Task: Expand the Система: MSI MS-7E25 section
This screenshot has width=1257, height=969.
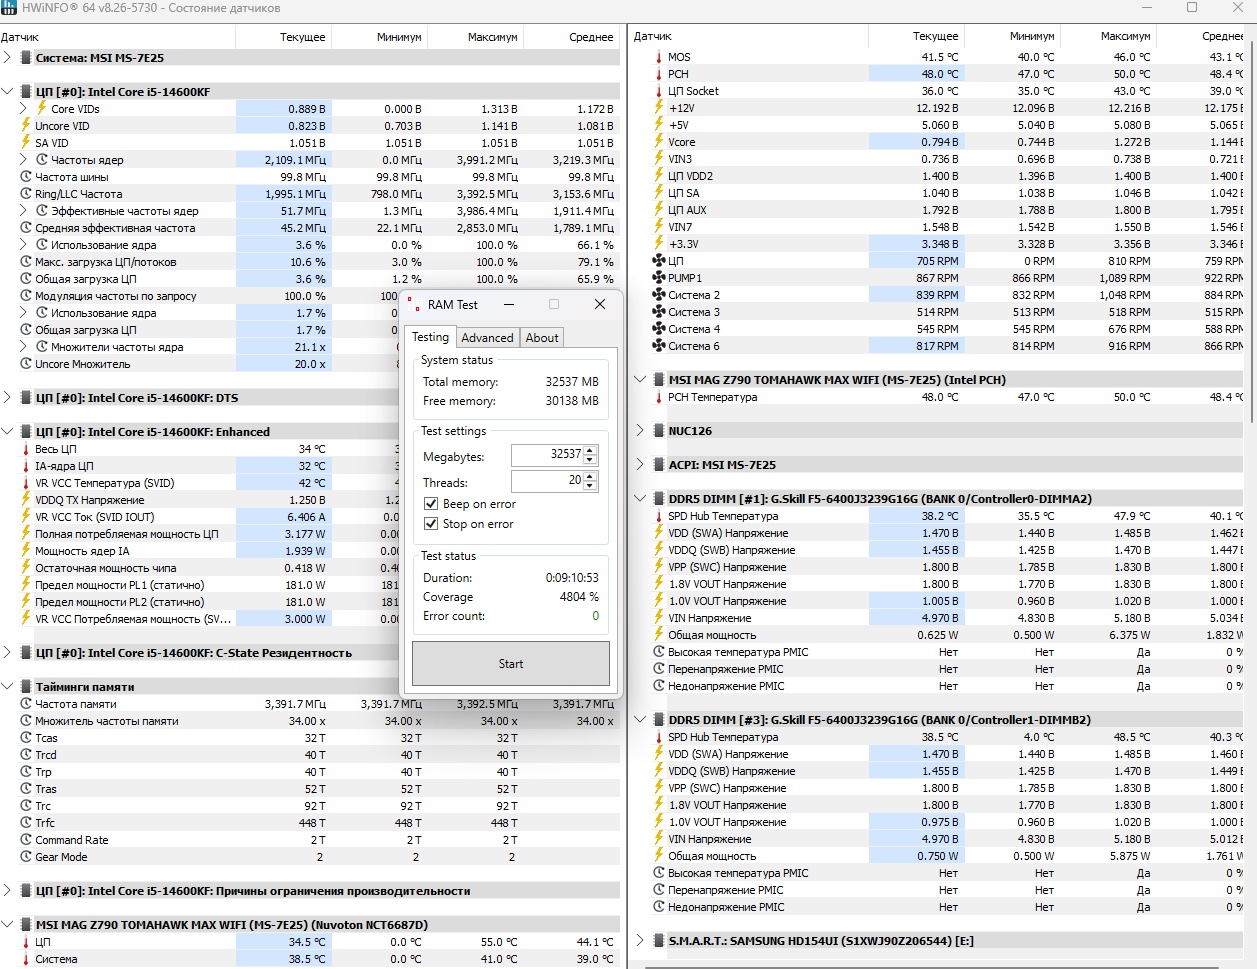Action: (8, 58)
